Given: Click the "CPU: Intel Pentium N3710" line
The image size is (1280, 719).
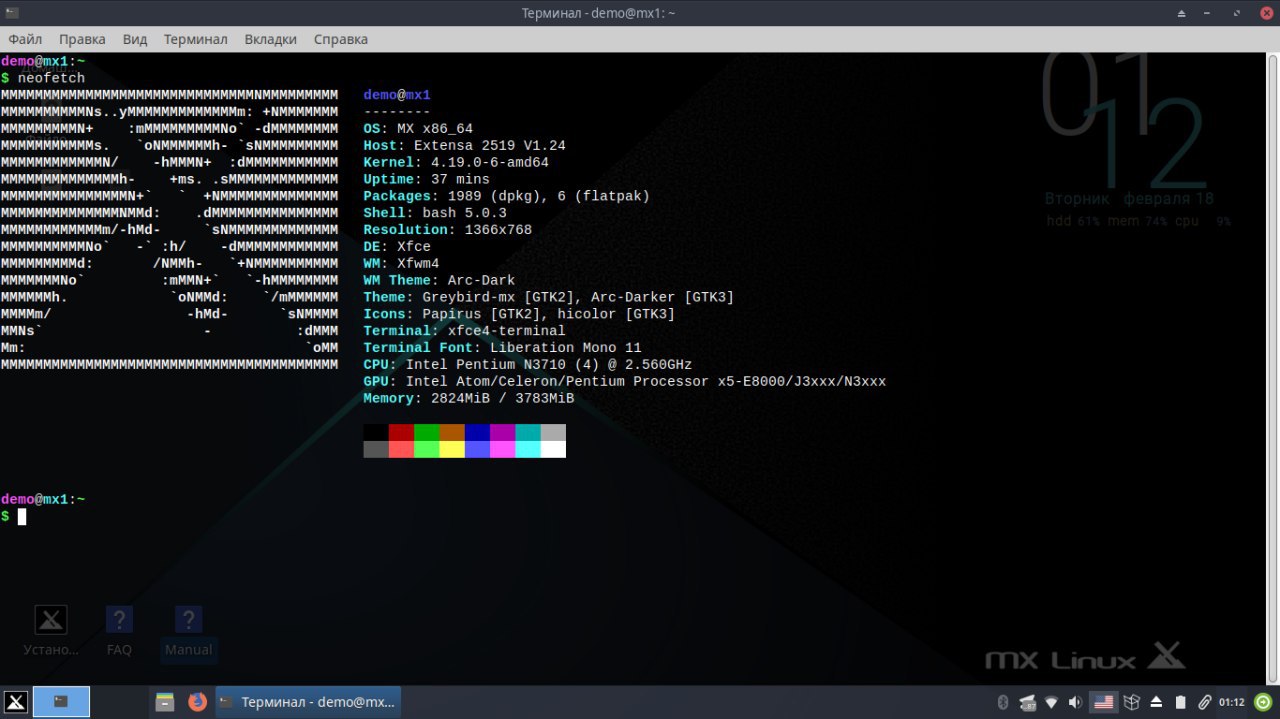Looking at the screenshot, I should [x=528, y=365].
